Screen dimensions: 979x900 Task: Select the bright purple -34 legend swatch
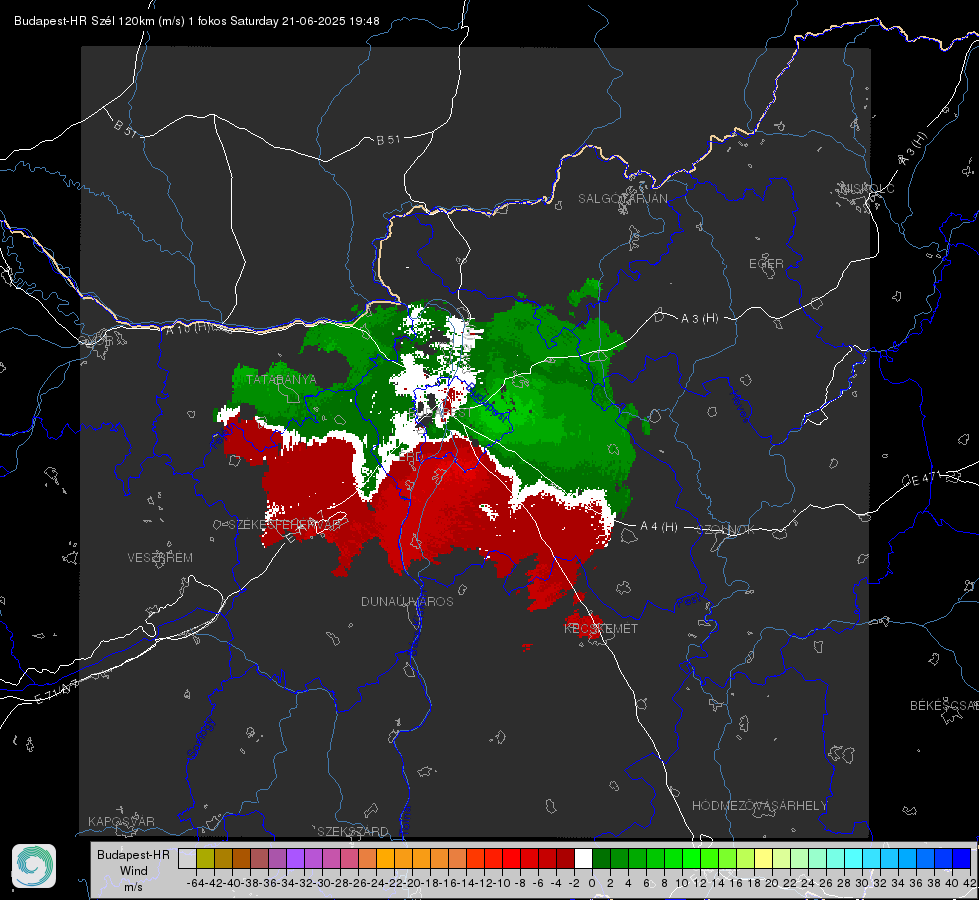click(x=295, y=858)
